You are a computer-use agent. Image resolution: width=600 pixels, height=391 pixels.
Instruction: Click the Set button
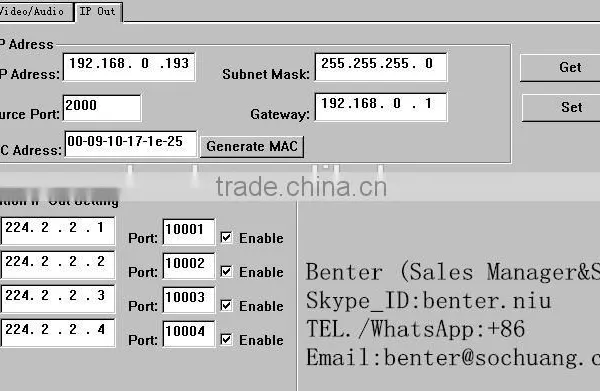561,108
